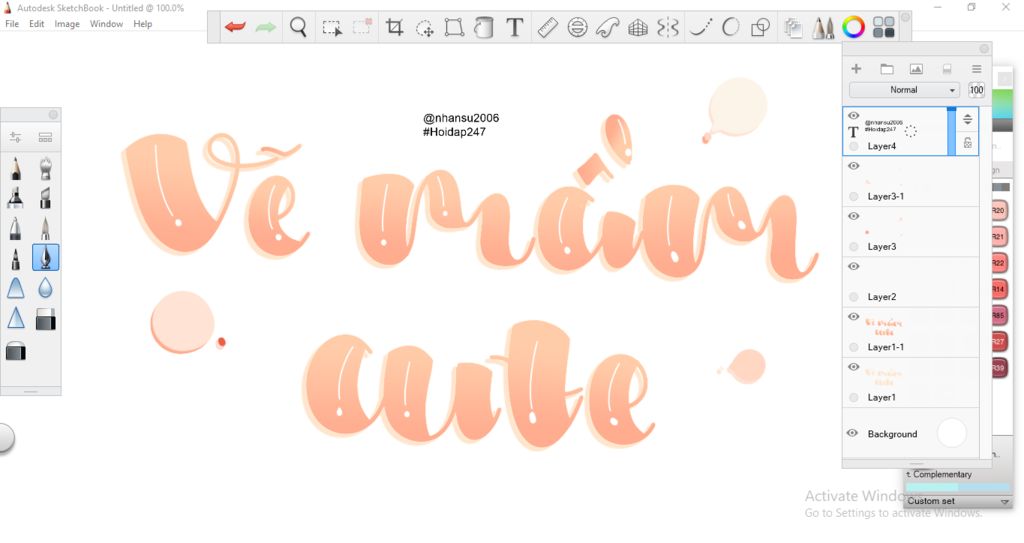Select the Flood Fill bucket tool
This screenshot has height=543, width=1024.
[x=483, y=27]
